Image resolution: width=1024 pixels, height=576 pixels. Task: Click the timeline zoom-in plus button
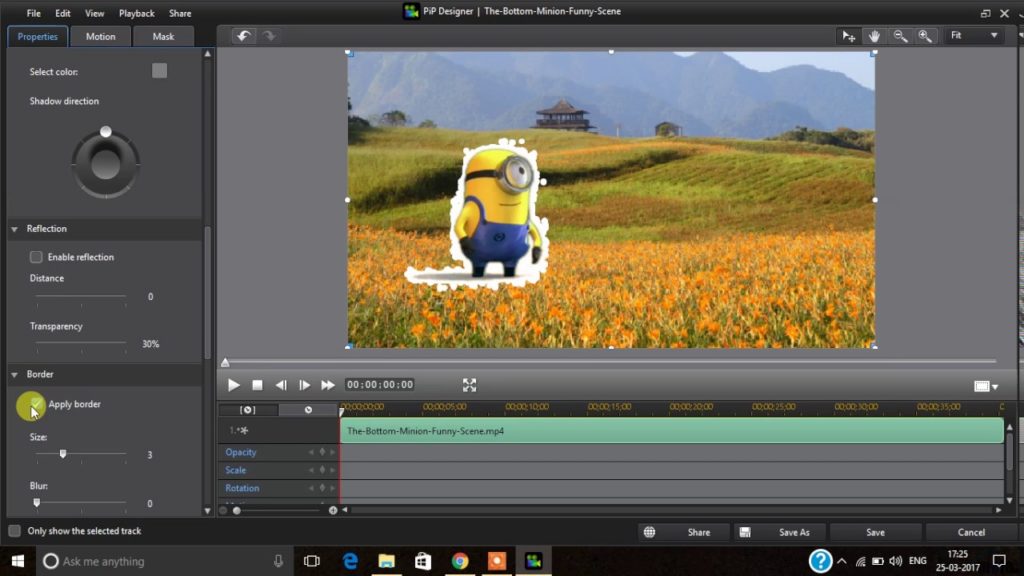(333, 510)
